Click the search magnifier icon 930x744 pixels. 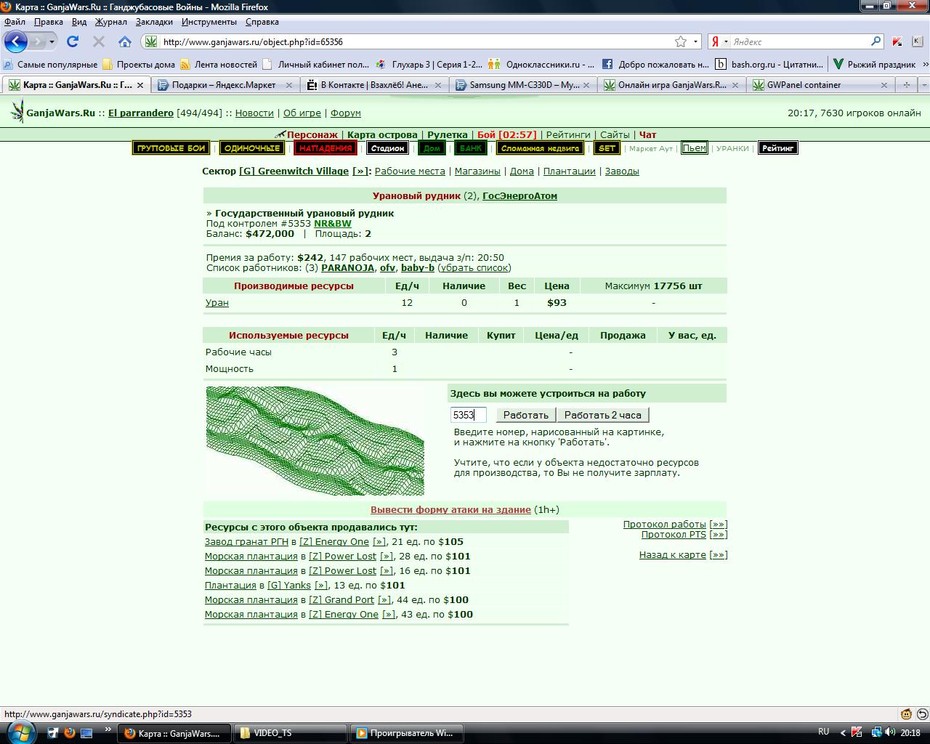pyautogui.click(x=875, y=42)
